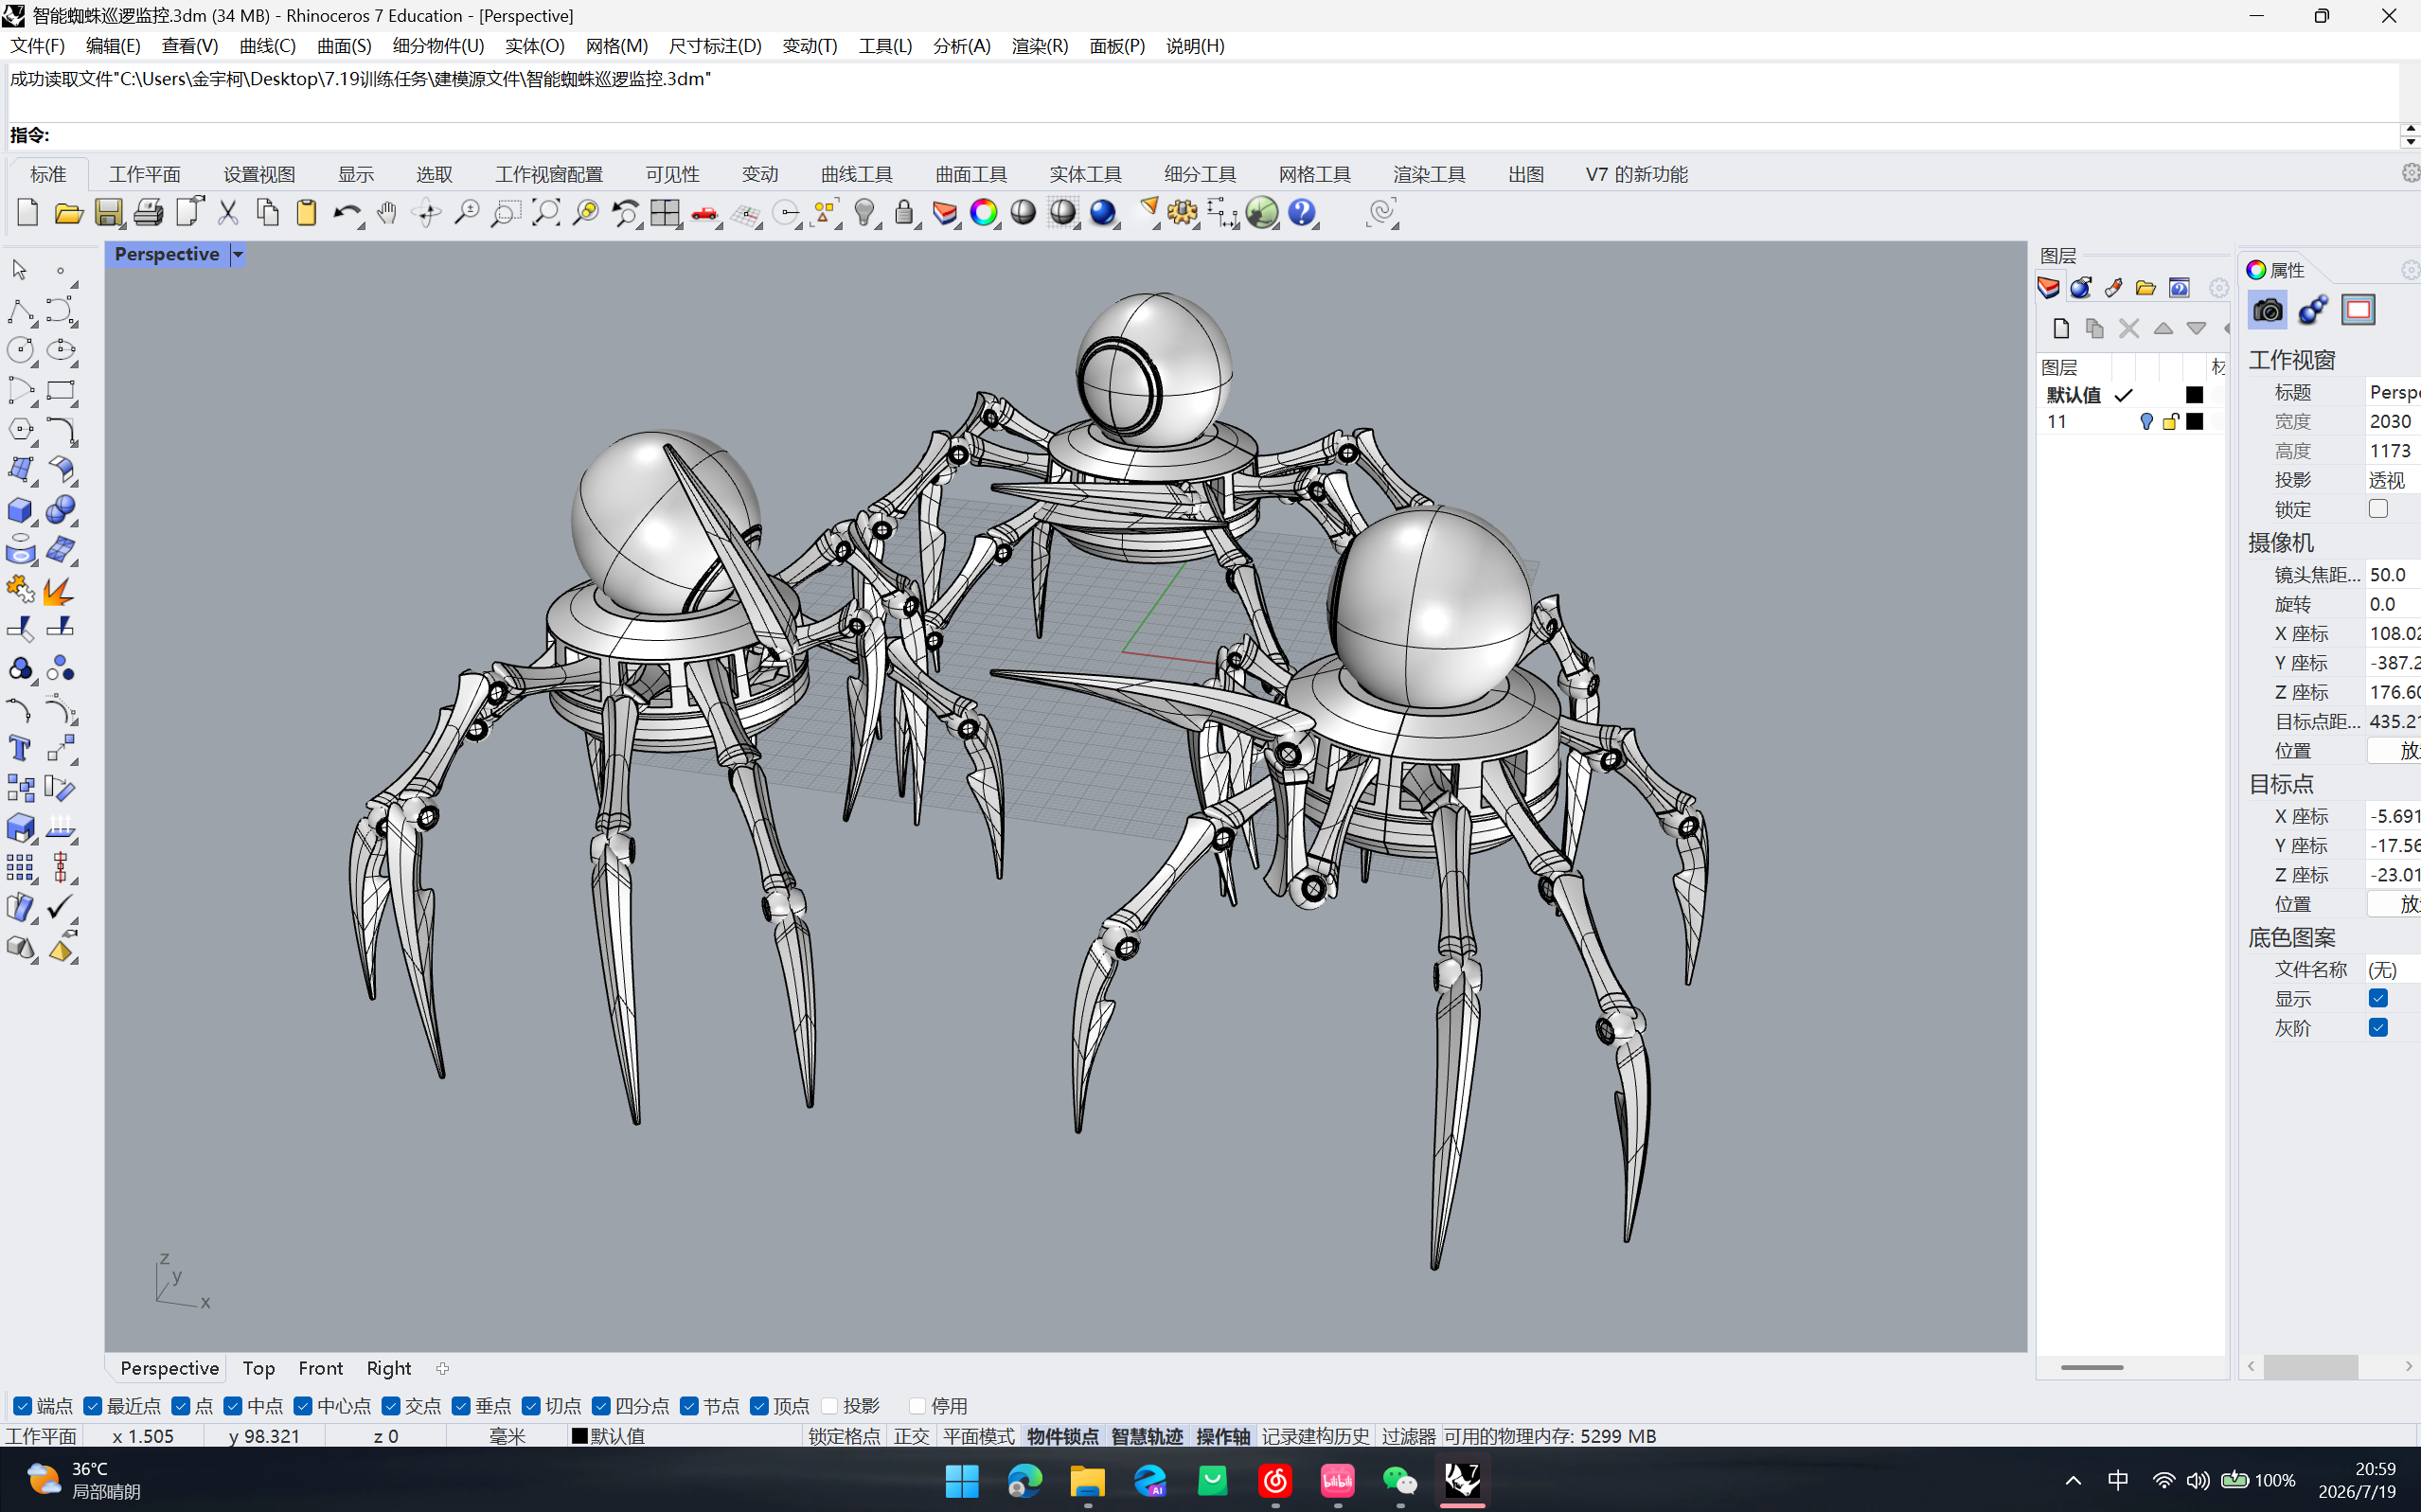The image size is (2421, 1512).
Task: Click the New file icon
Action: point(28,213)
